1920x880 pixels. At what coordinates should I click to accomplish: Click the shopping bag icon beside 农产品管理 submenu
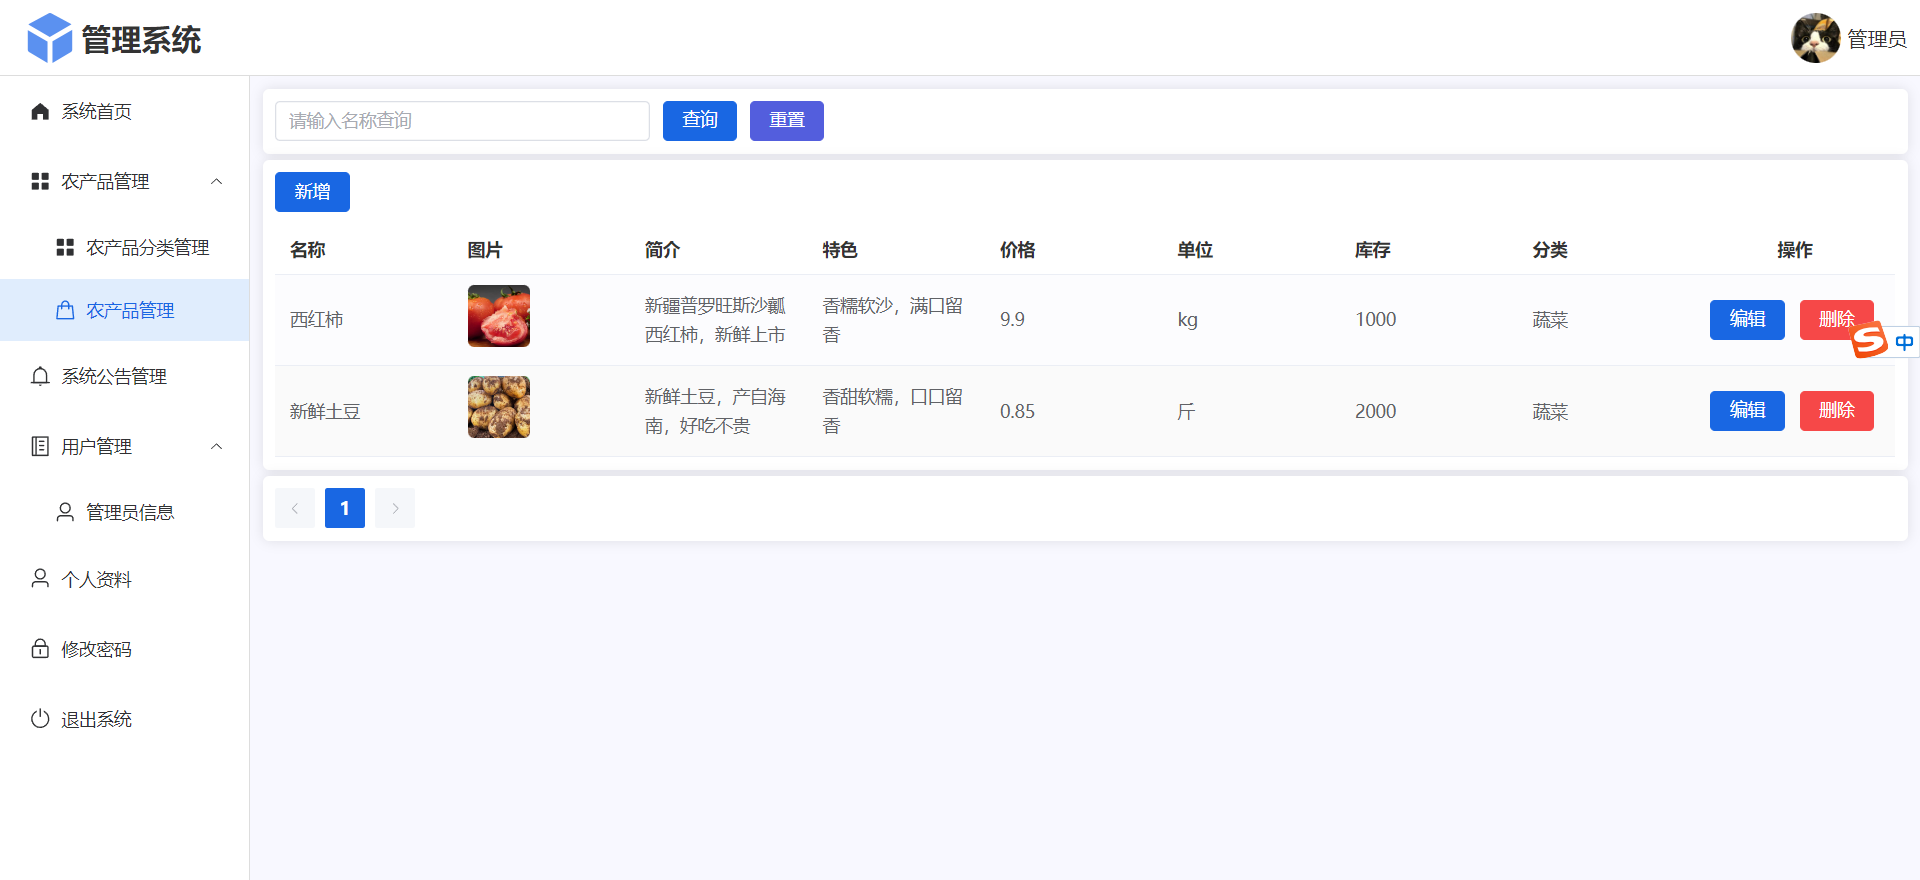[65, 310]
